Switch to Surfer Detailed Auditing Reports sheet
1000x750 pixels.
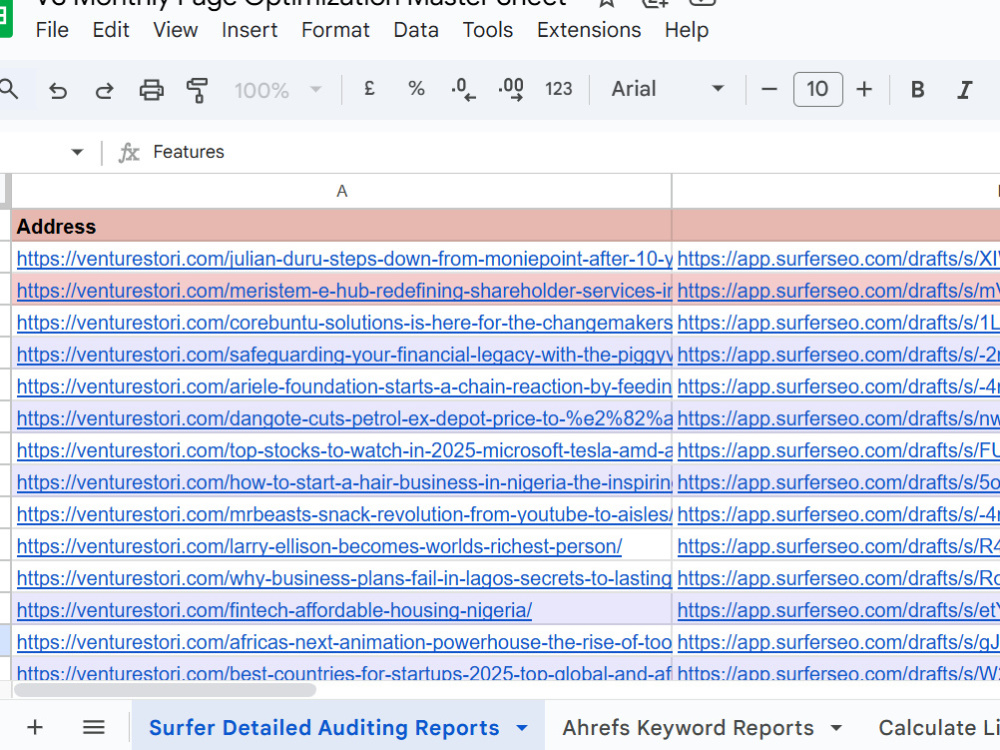tap(324, 728)
